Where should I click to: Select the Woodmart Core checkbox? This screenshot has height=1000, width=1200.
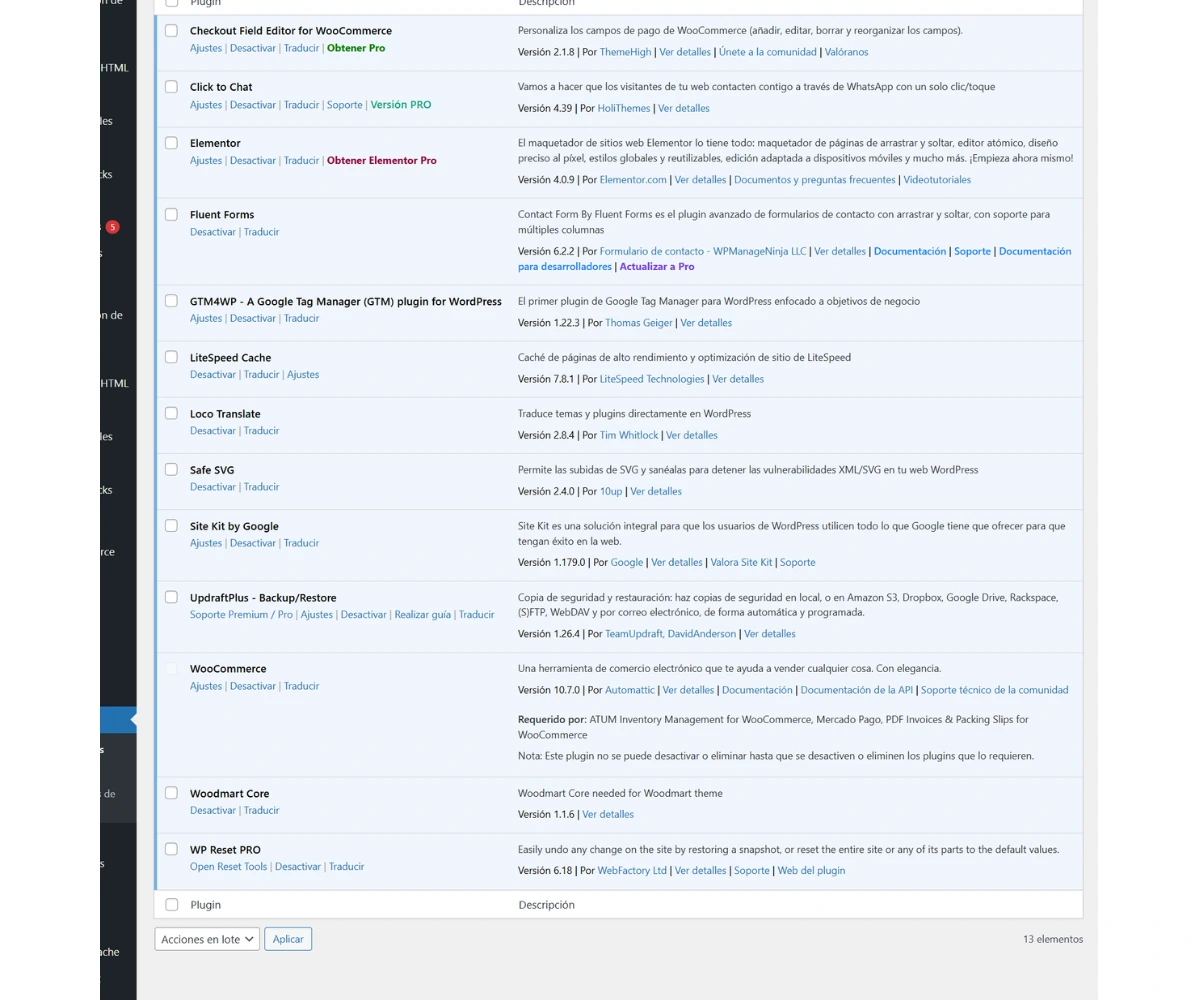[171, 793]
